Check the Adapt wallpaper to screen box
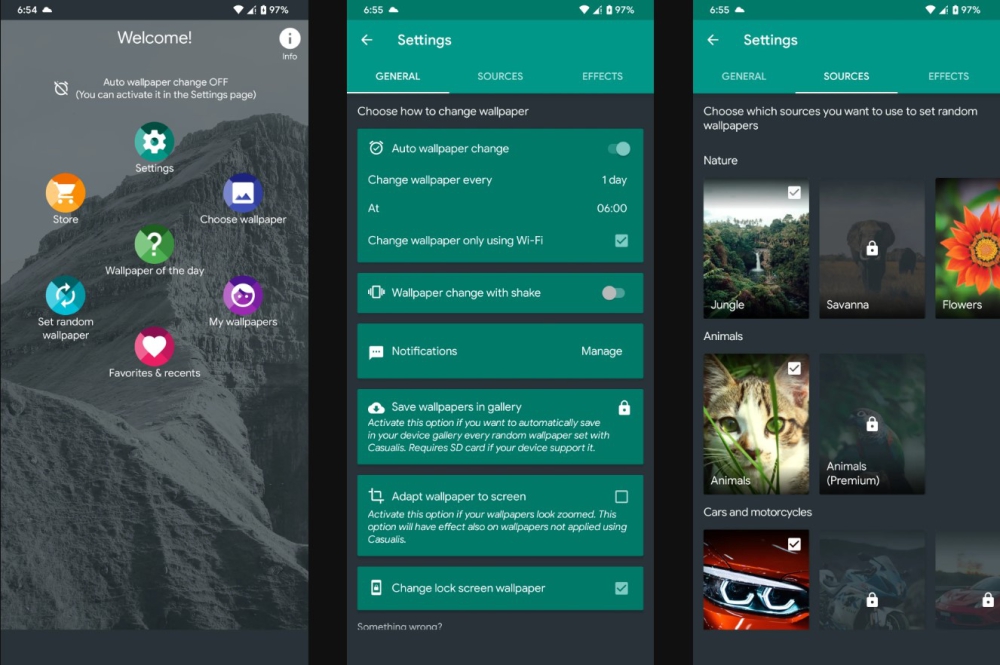The height and width of the screenshot is (665, 1000). click(621, 497)
